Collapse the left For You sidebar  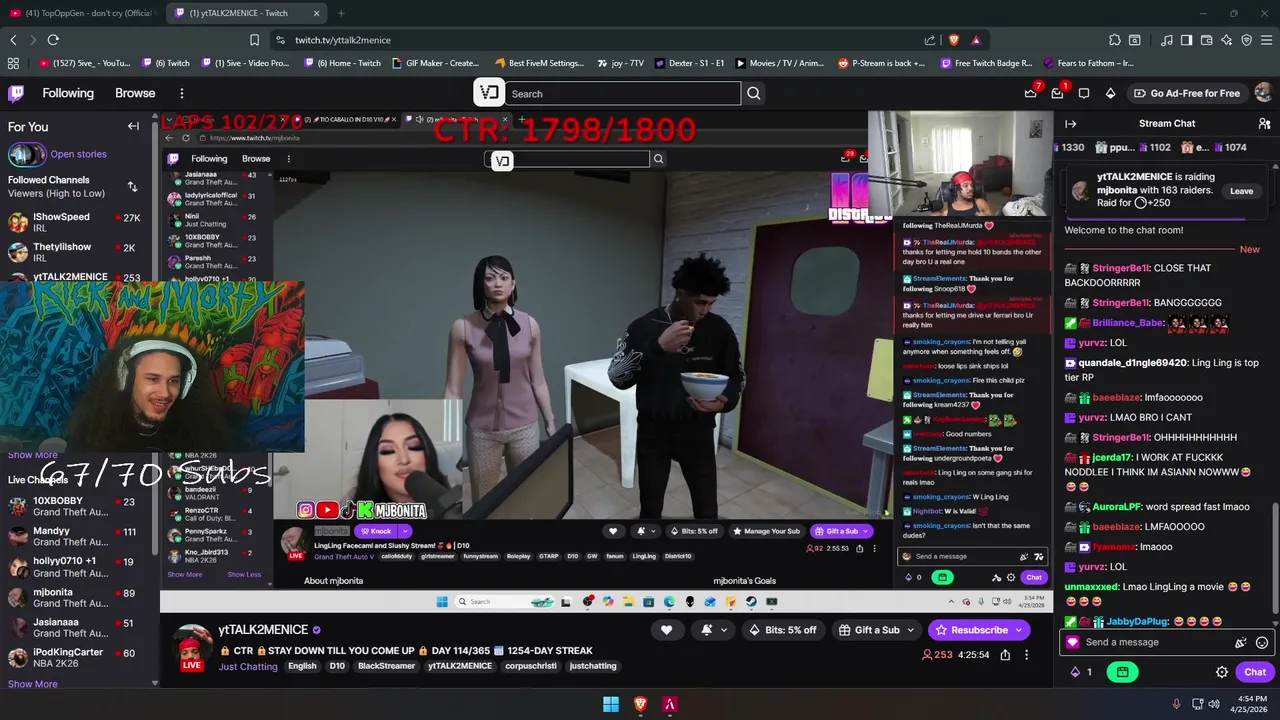point(133,127)
